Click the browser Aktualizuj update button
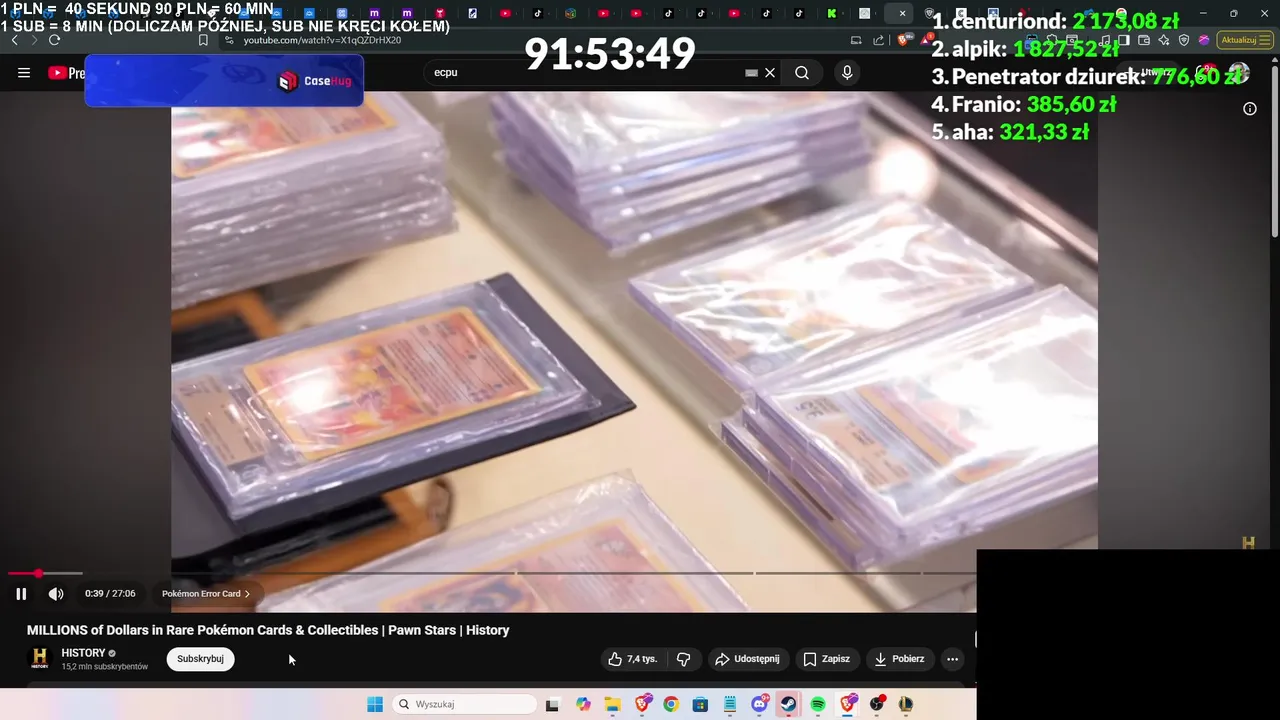 pos(1245,40)
